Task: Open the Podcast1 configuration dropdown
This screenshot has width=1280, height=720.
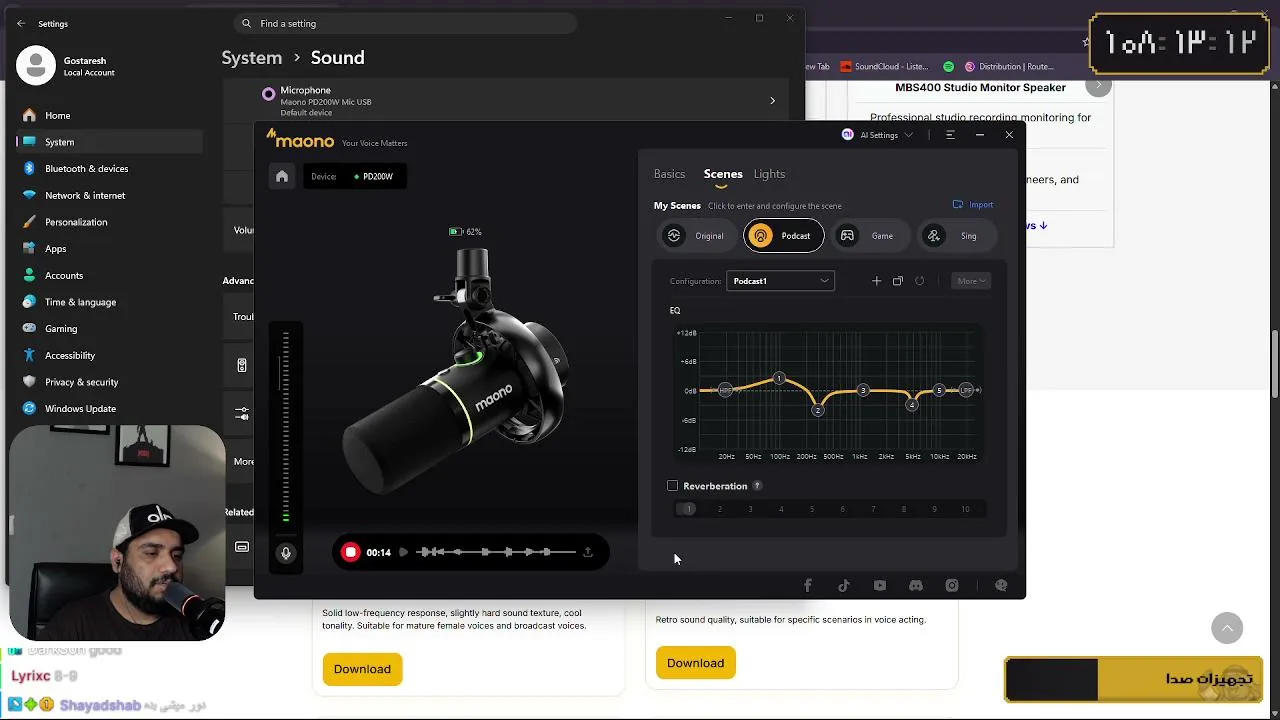Action: click(x=780, y=281)
